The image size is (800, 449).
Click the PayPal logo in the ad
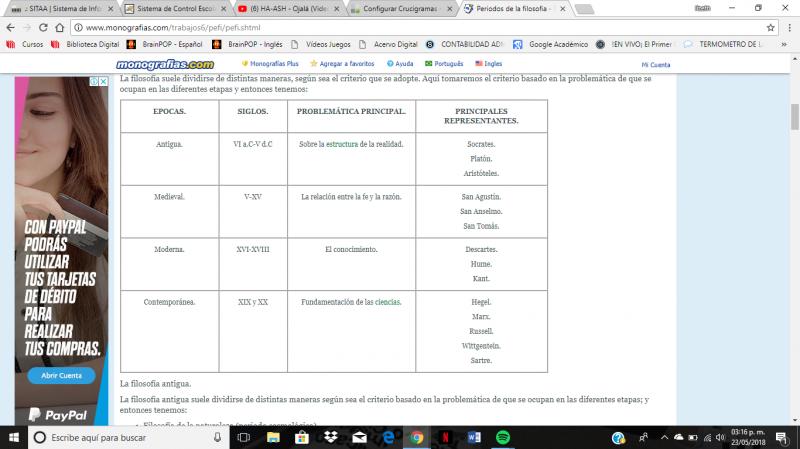click(58, 415)
